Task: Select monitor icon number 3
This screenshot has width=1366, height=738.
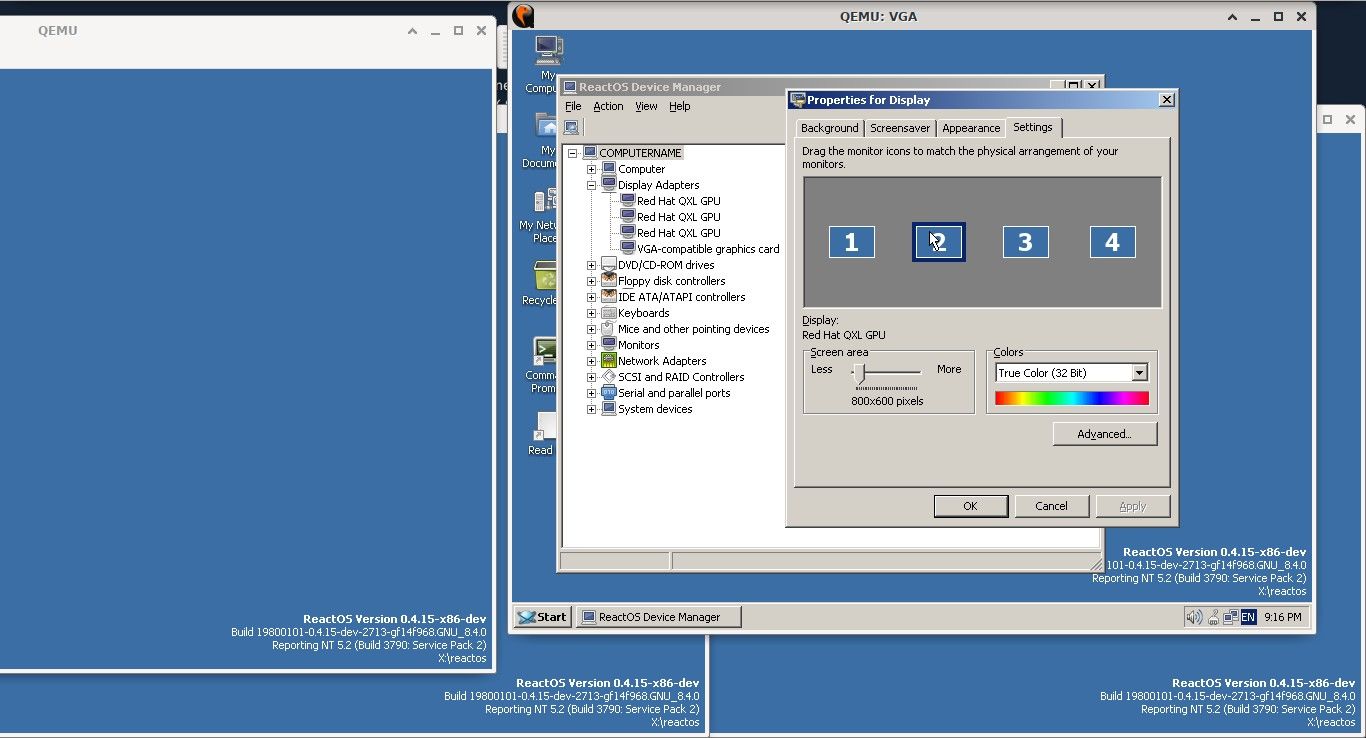Action: (x=1025, y=242)
